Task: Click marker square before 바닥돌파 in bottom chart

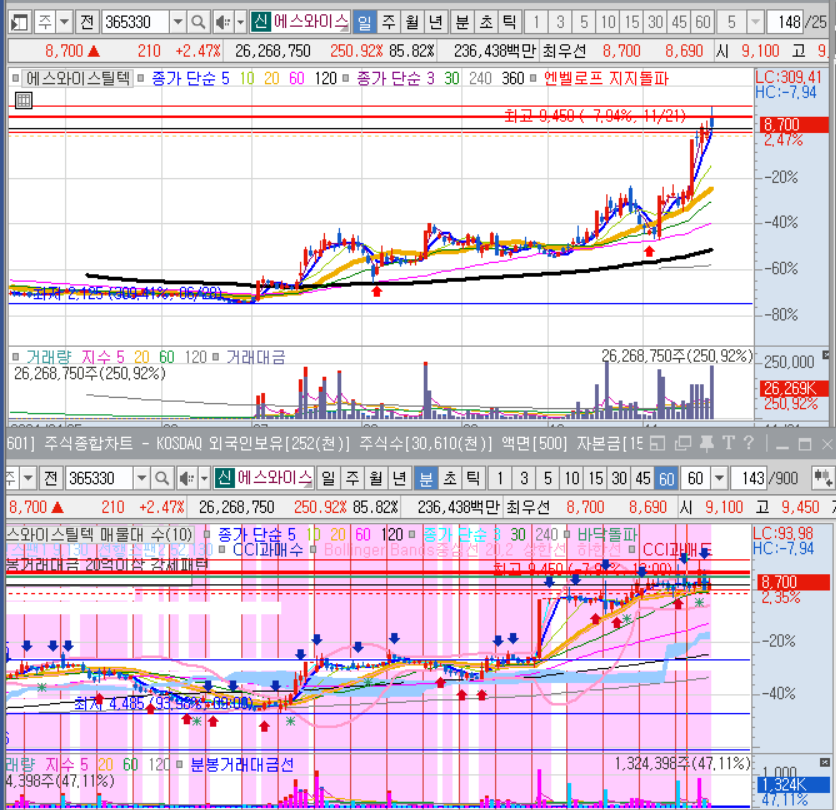Action: pos(567,534)
